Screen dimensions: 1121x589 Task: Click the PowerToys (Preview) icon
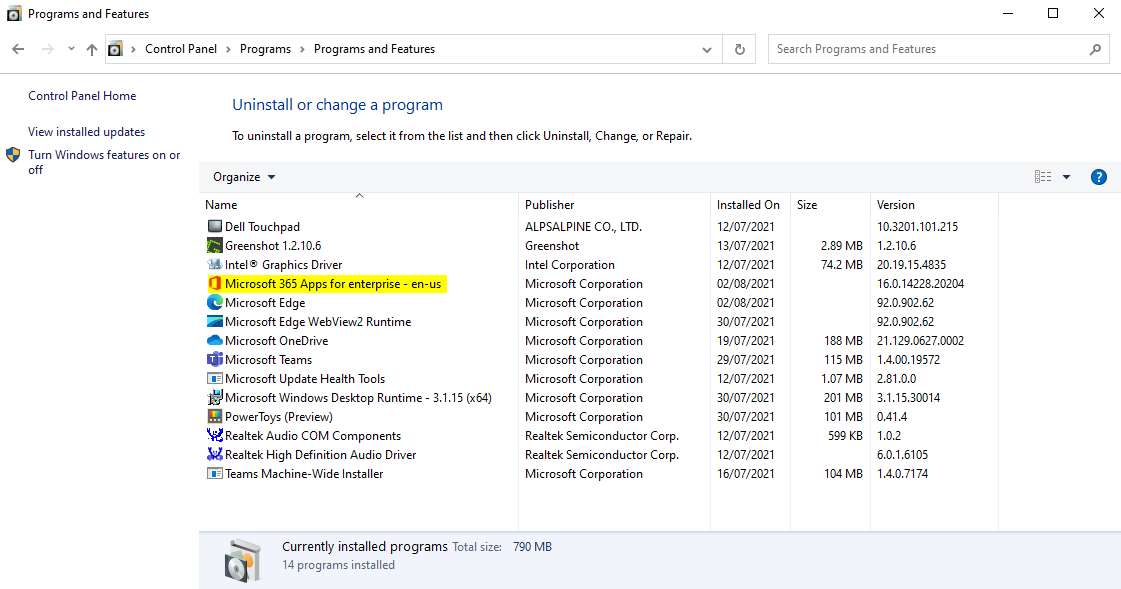(x=214, y=417)
